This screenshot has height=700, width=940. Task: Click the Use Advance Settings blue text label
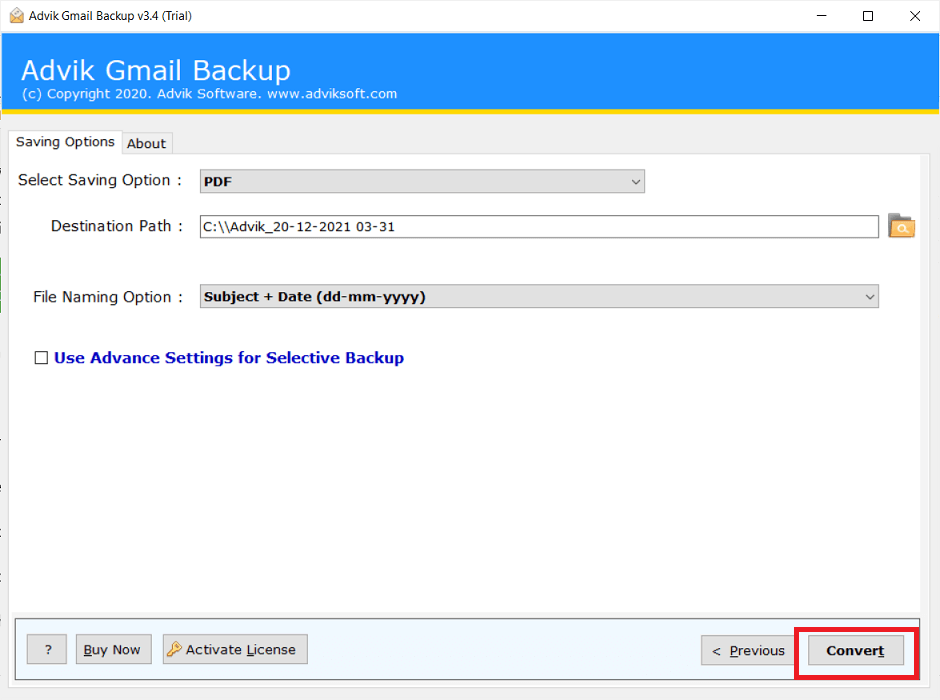229,358
